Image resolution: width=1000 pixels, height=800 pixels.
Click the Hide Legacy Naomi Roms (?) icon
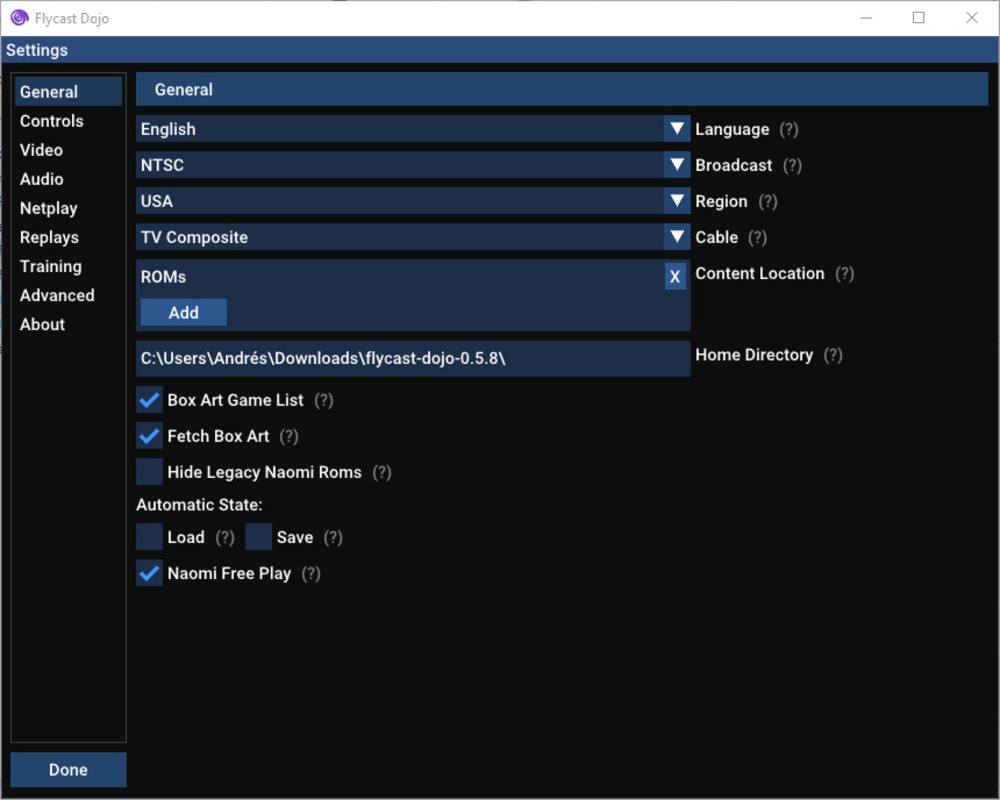[x=382, y=472]
